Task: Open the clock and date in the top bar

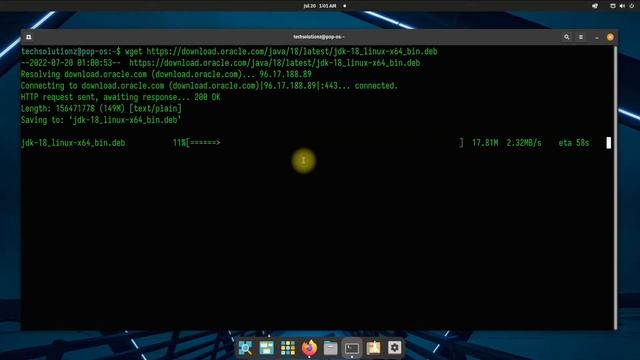Action: tap(320, 6)
